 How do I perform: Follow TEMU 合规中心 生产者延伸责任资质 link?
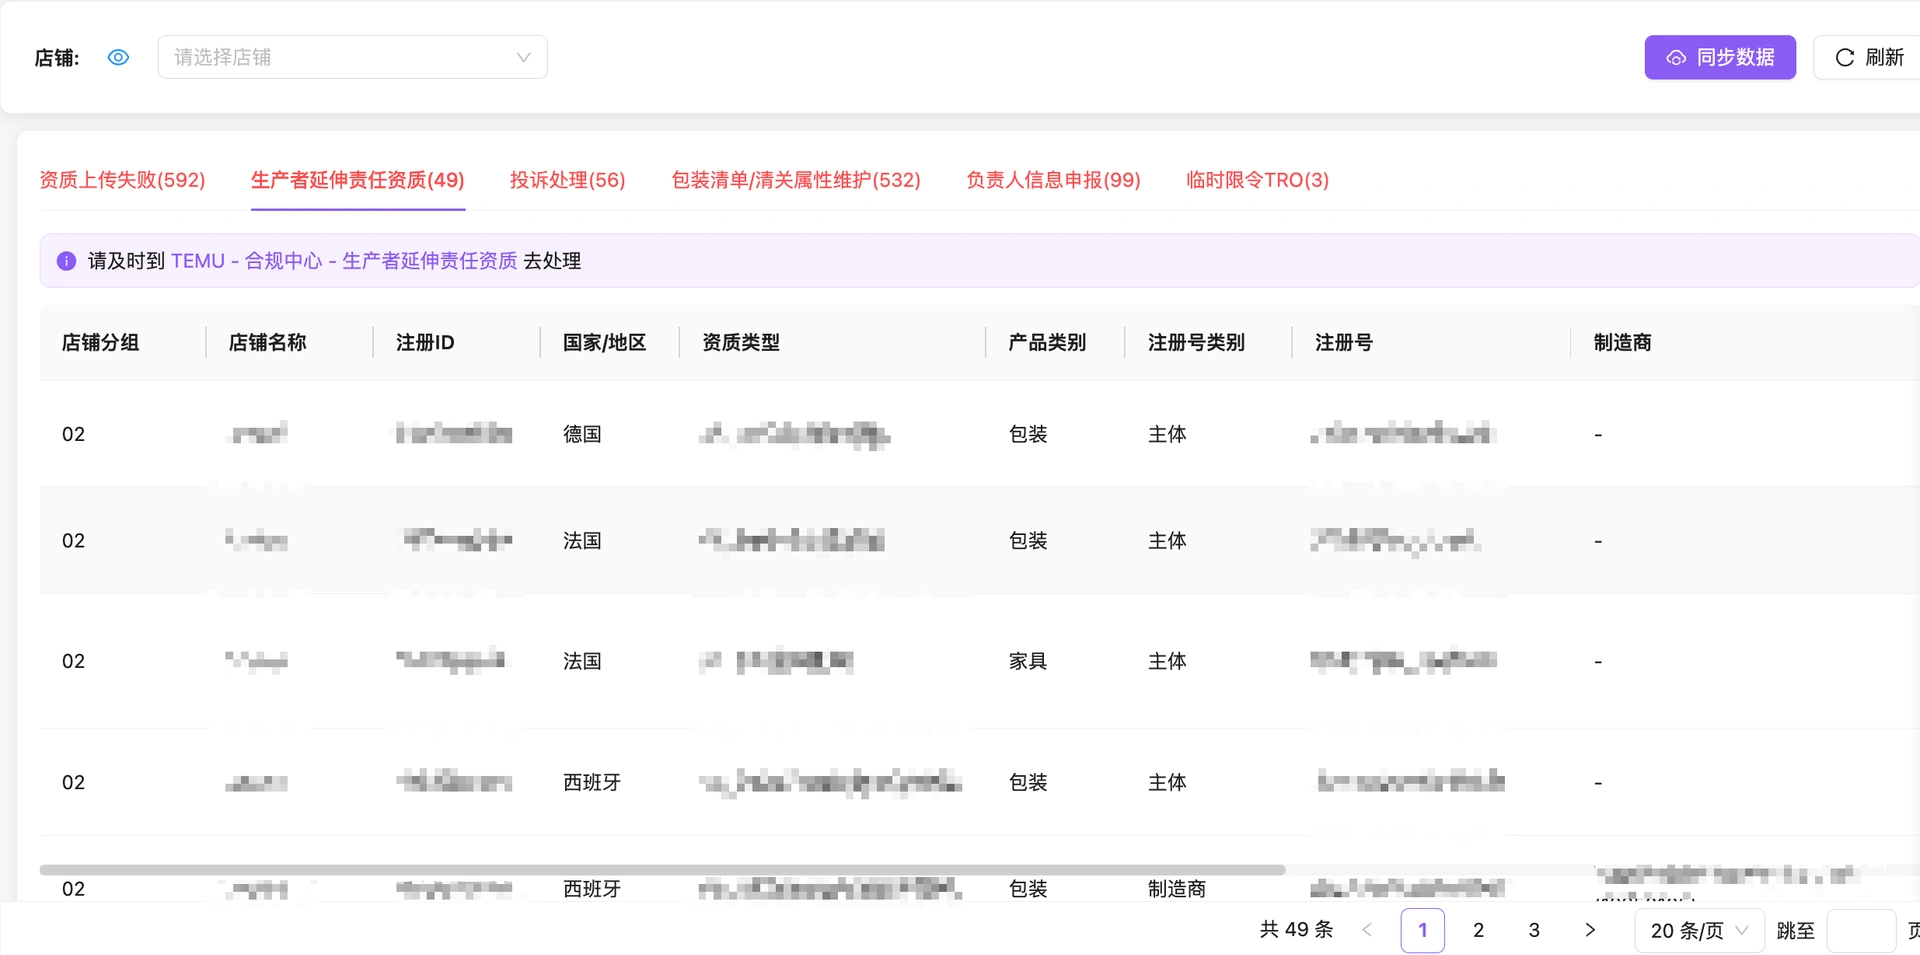point(344,261)
